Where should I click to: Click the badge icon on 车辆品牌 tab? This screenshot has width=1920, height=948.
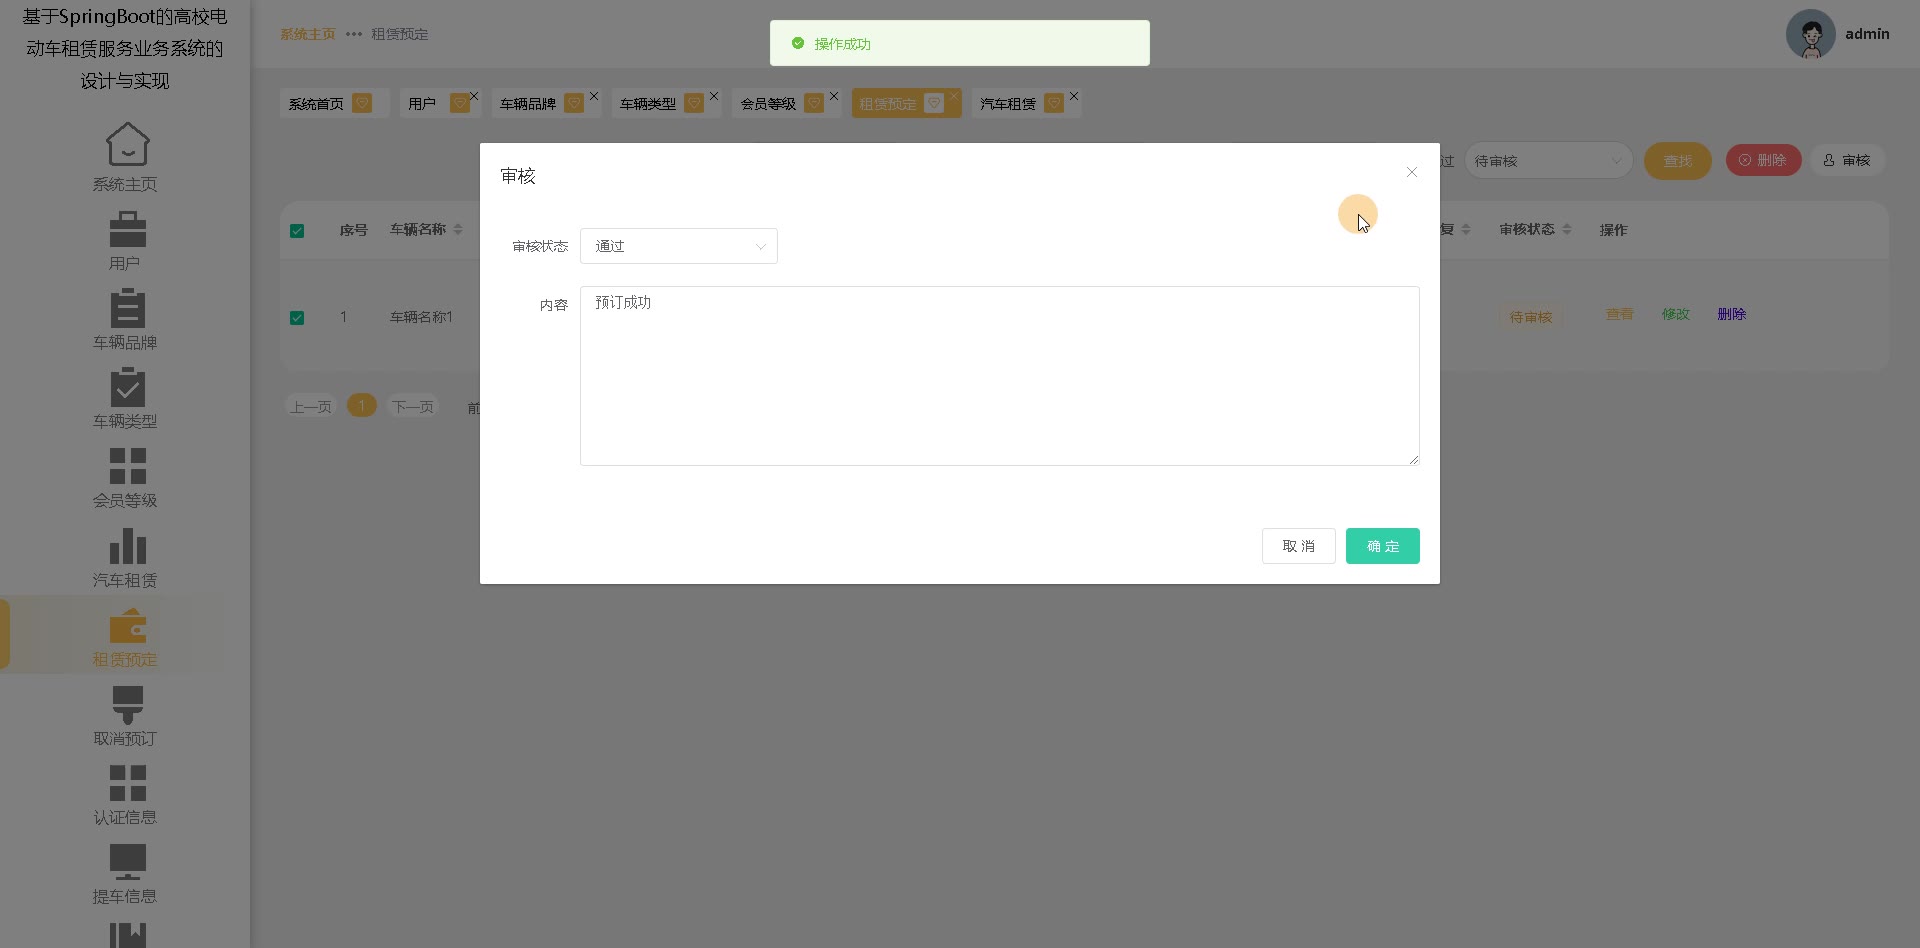point(574,103)
